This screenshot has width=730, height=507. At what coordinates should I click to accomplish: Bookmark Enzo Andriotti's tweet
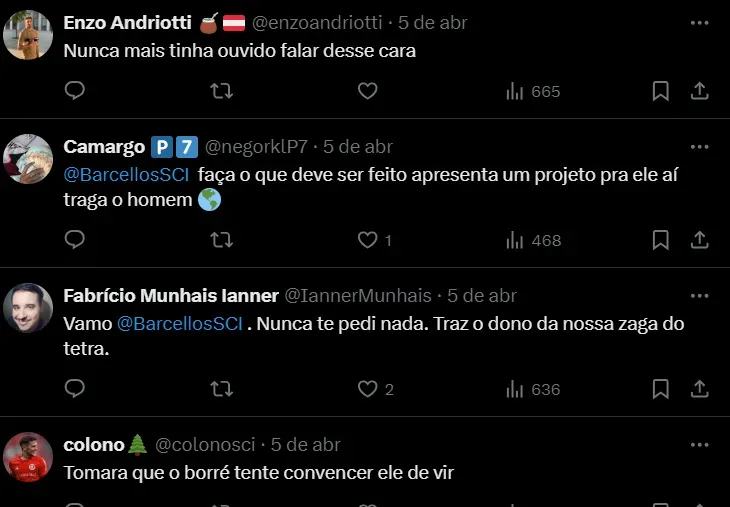click(x=660, y=91)
